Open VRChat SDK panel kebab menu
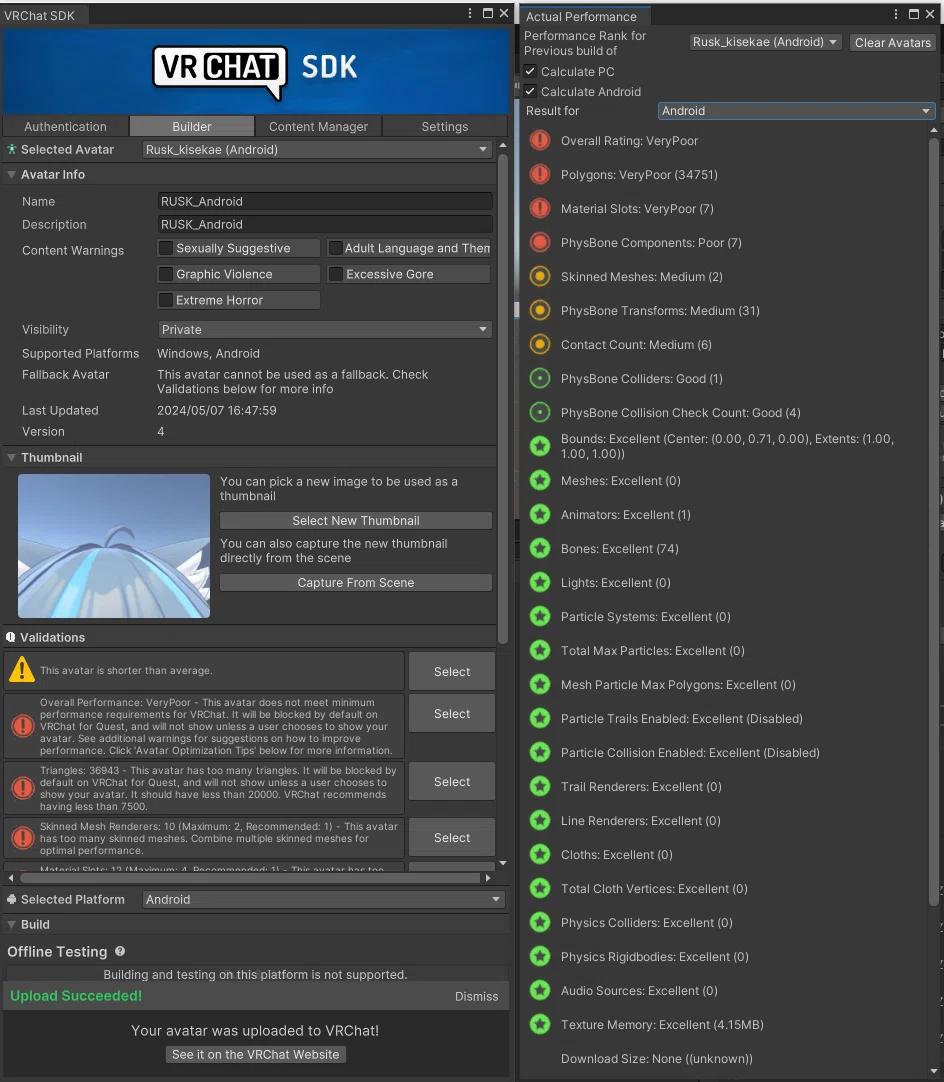This screenshot has height=1082, width=944. click(470, 13)
